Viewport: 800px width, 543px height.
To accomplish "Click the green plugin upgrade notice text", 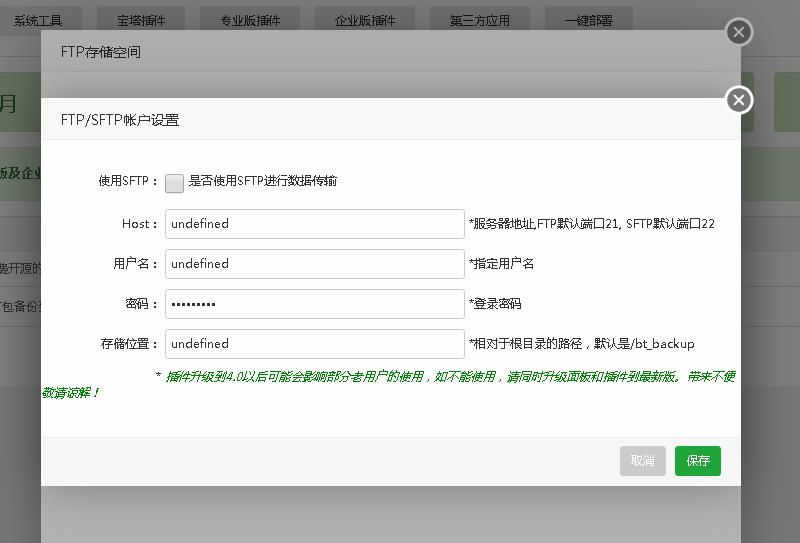I will tap(390, 384).
